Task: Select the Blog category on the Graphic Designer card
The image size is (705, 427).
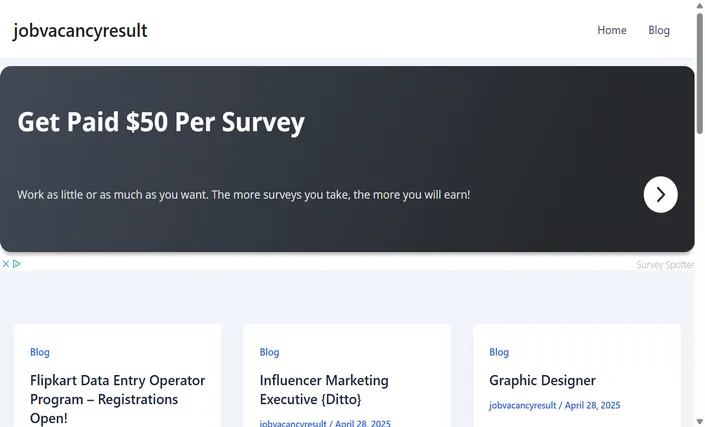Action: 499,352
